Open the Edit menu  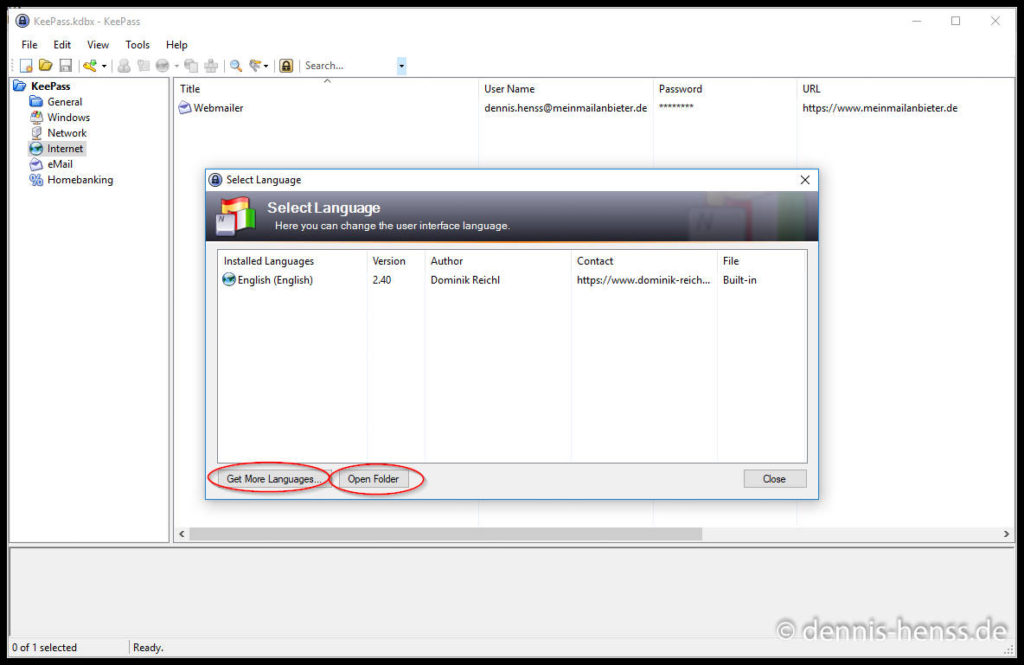tap(62, 44)
